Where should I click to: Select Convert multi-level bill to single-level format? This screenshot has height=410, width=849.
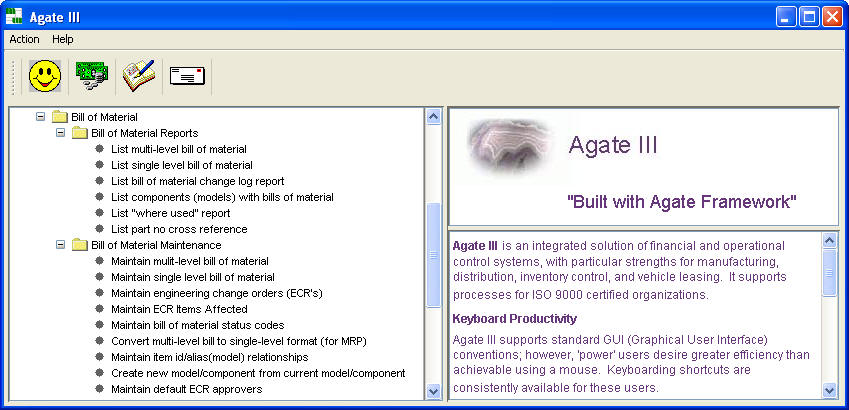tap(239, 341)
